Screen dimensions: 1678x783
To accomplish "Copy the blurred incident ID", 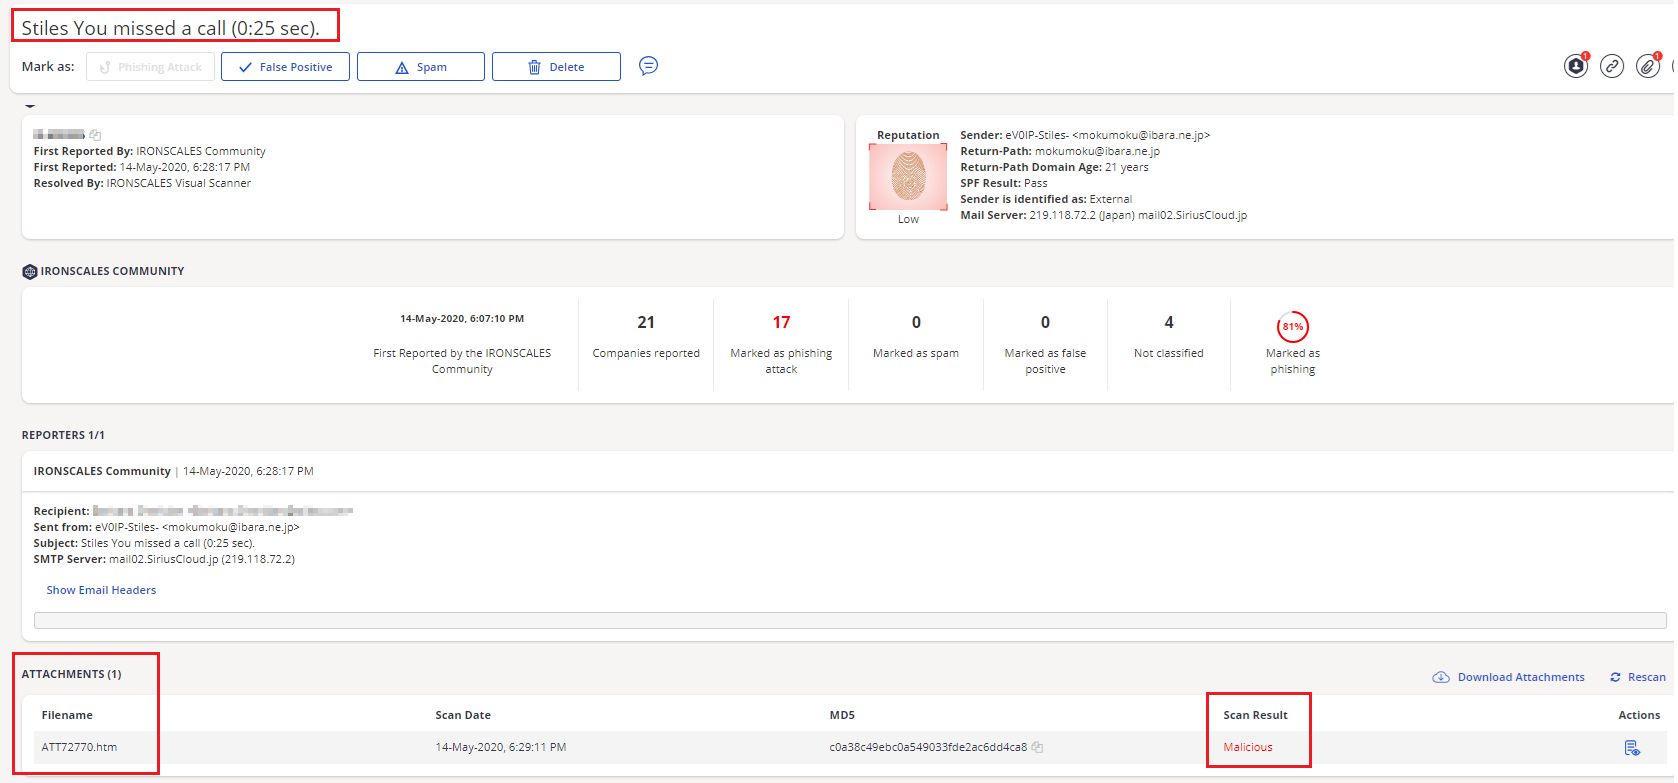I will (95, 134).
